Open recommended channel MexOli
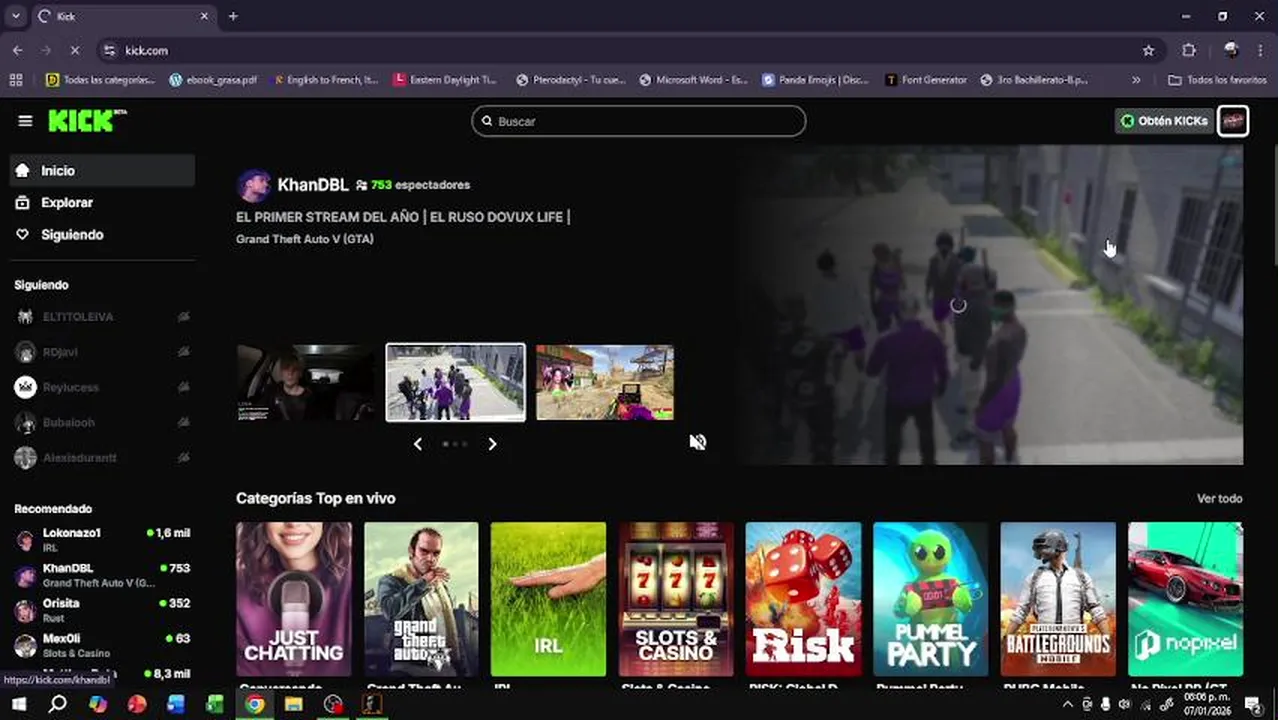Image resolution: width=1278 pixels, height=720 pixels. tap(102, 645)
